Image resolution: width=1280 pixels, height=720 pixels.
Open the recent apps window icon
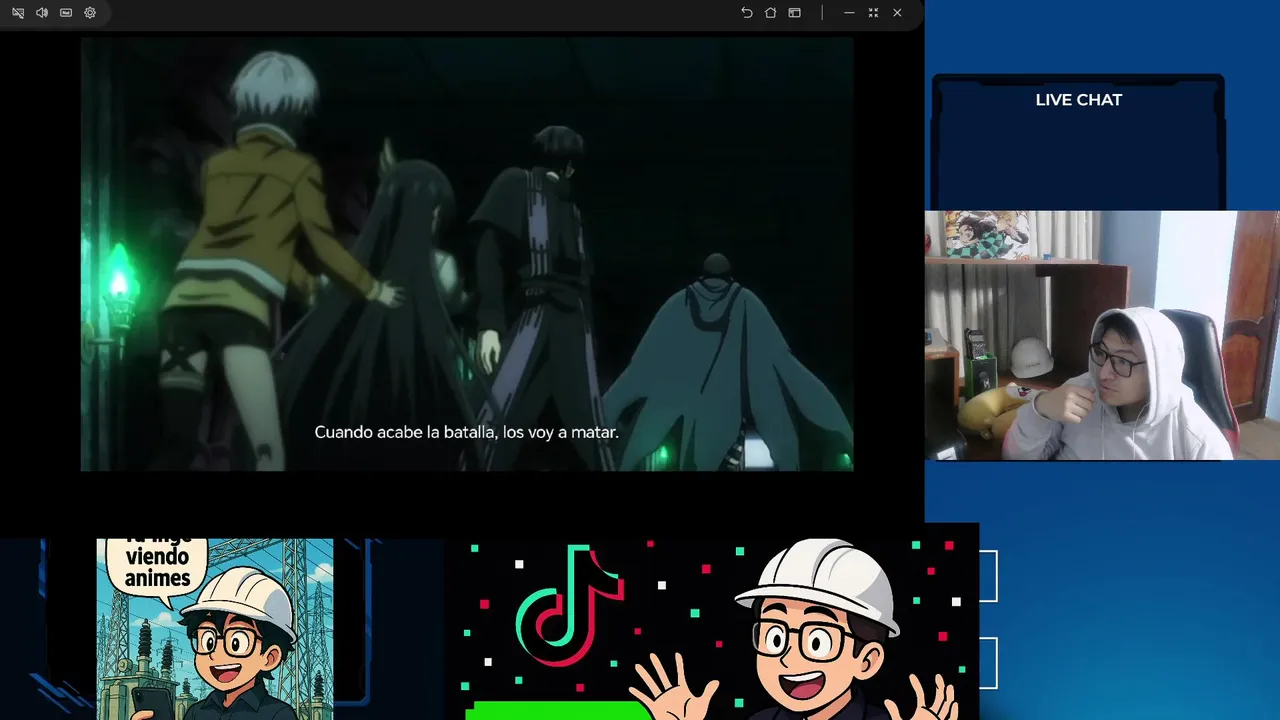795,13
